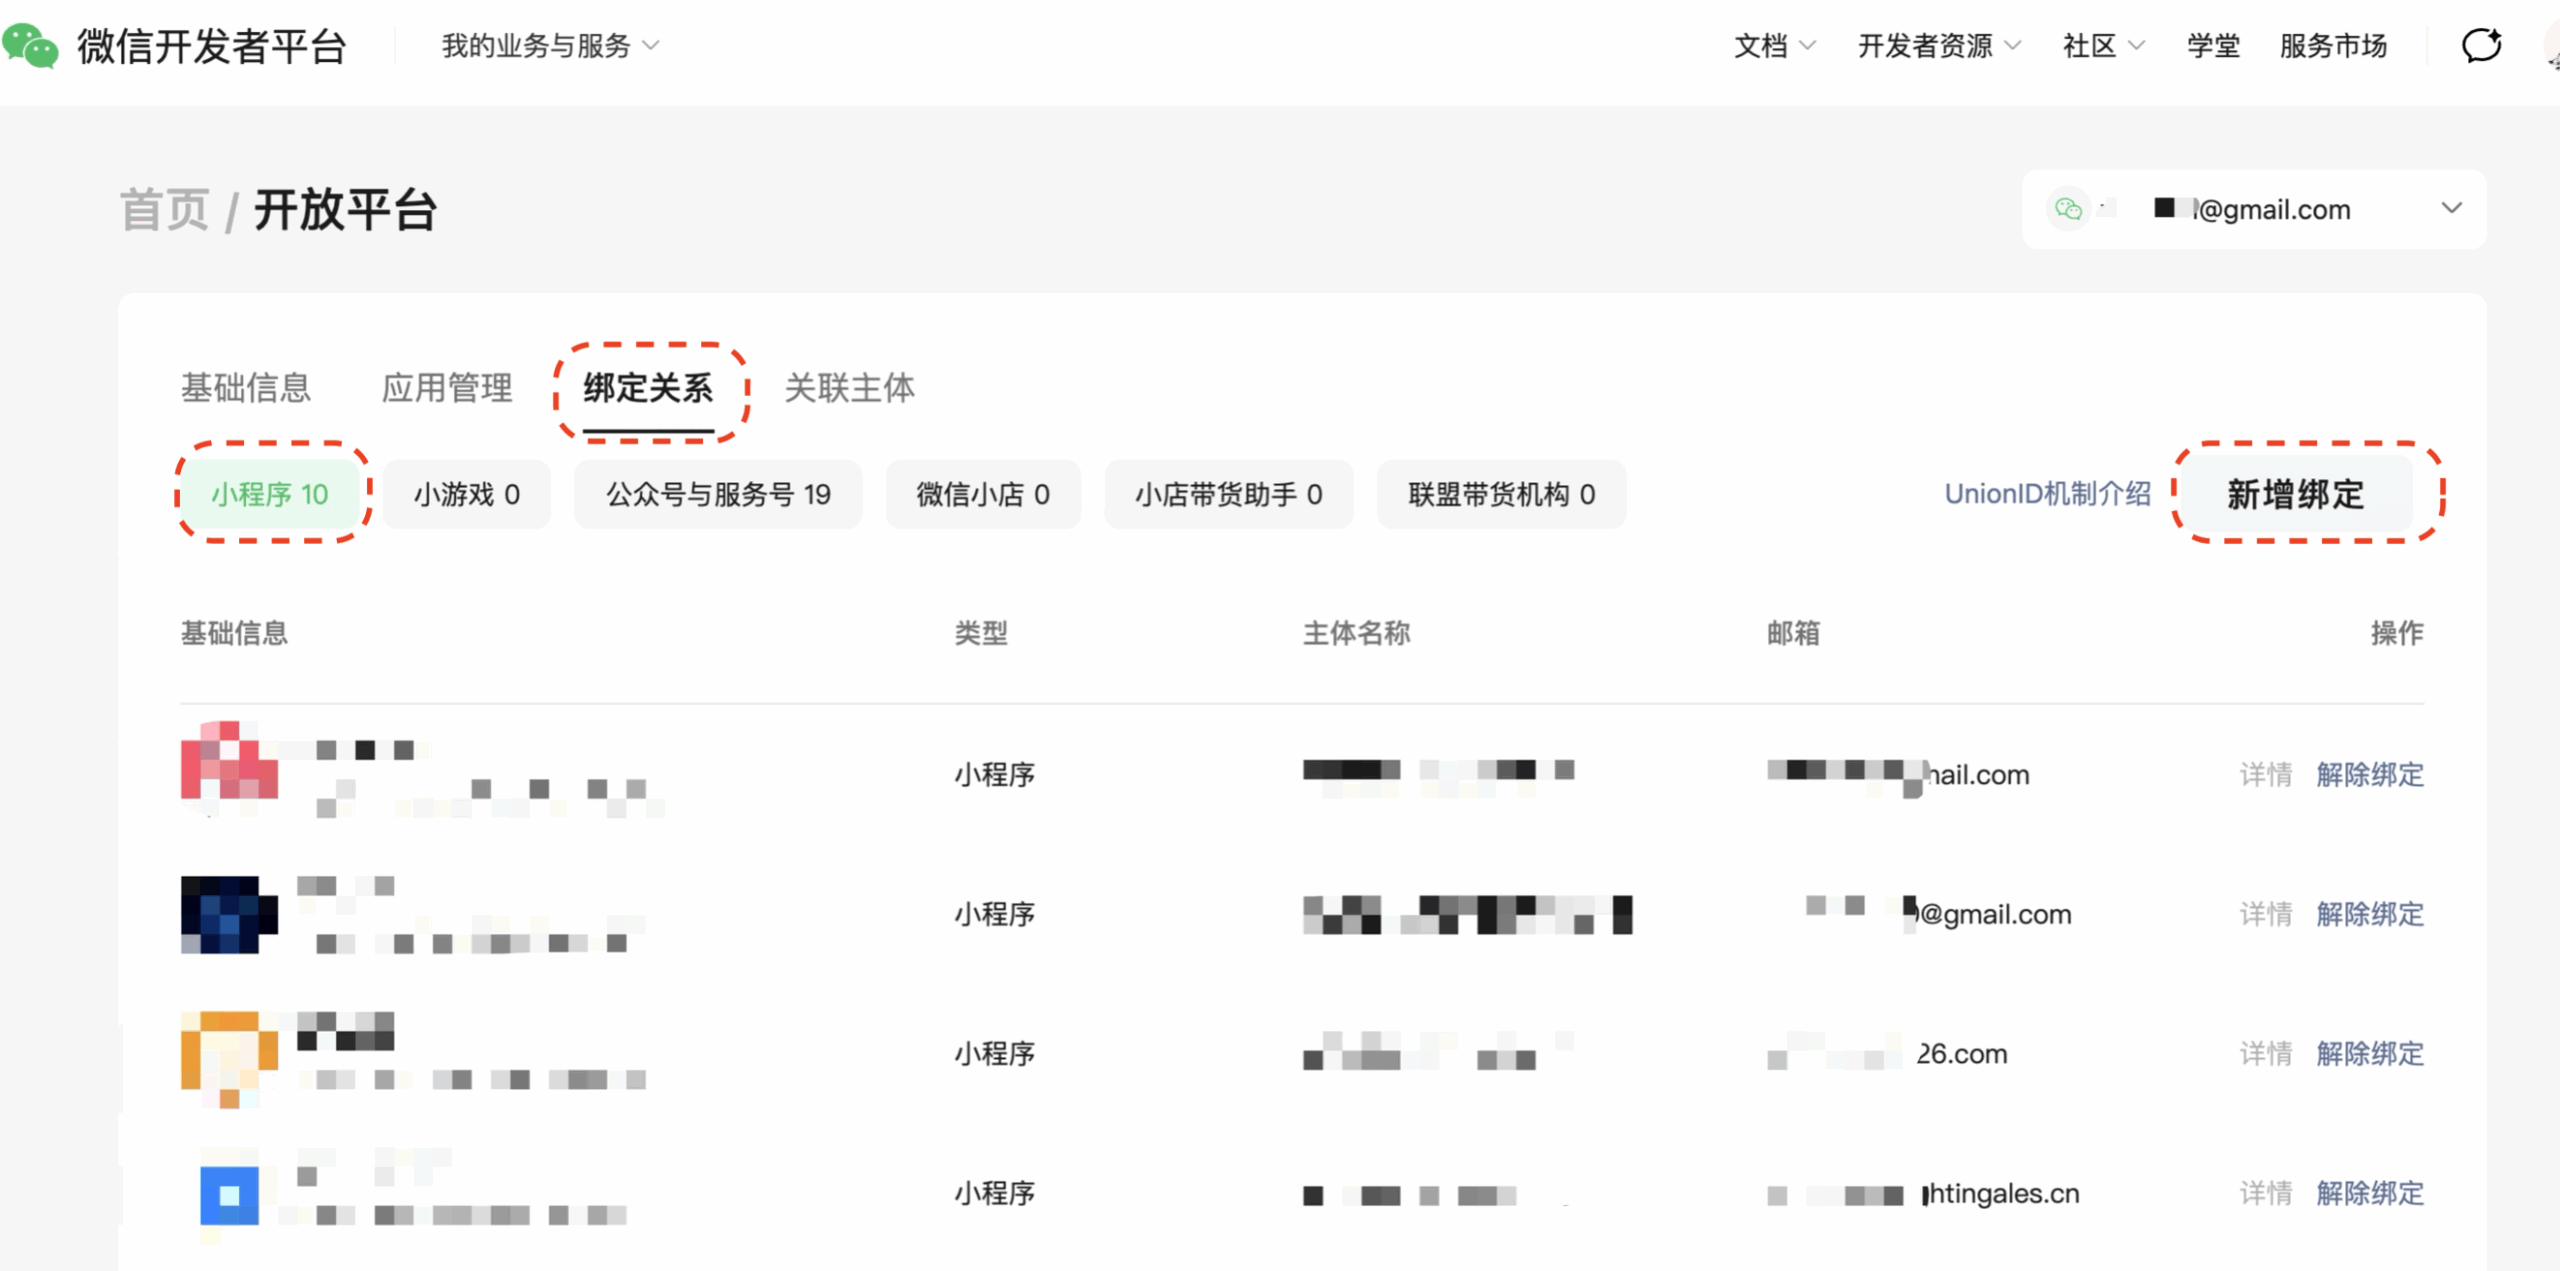Click the WeChat logo icon
This screenshot has width=2560, height=1271.
[x=30, y=45]
